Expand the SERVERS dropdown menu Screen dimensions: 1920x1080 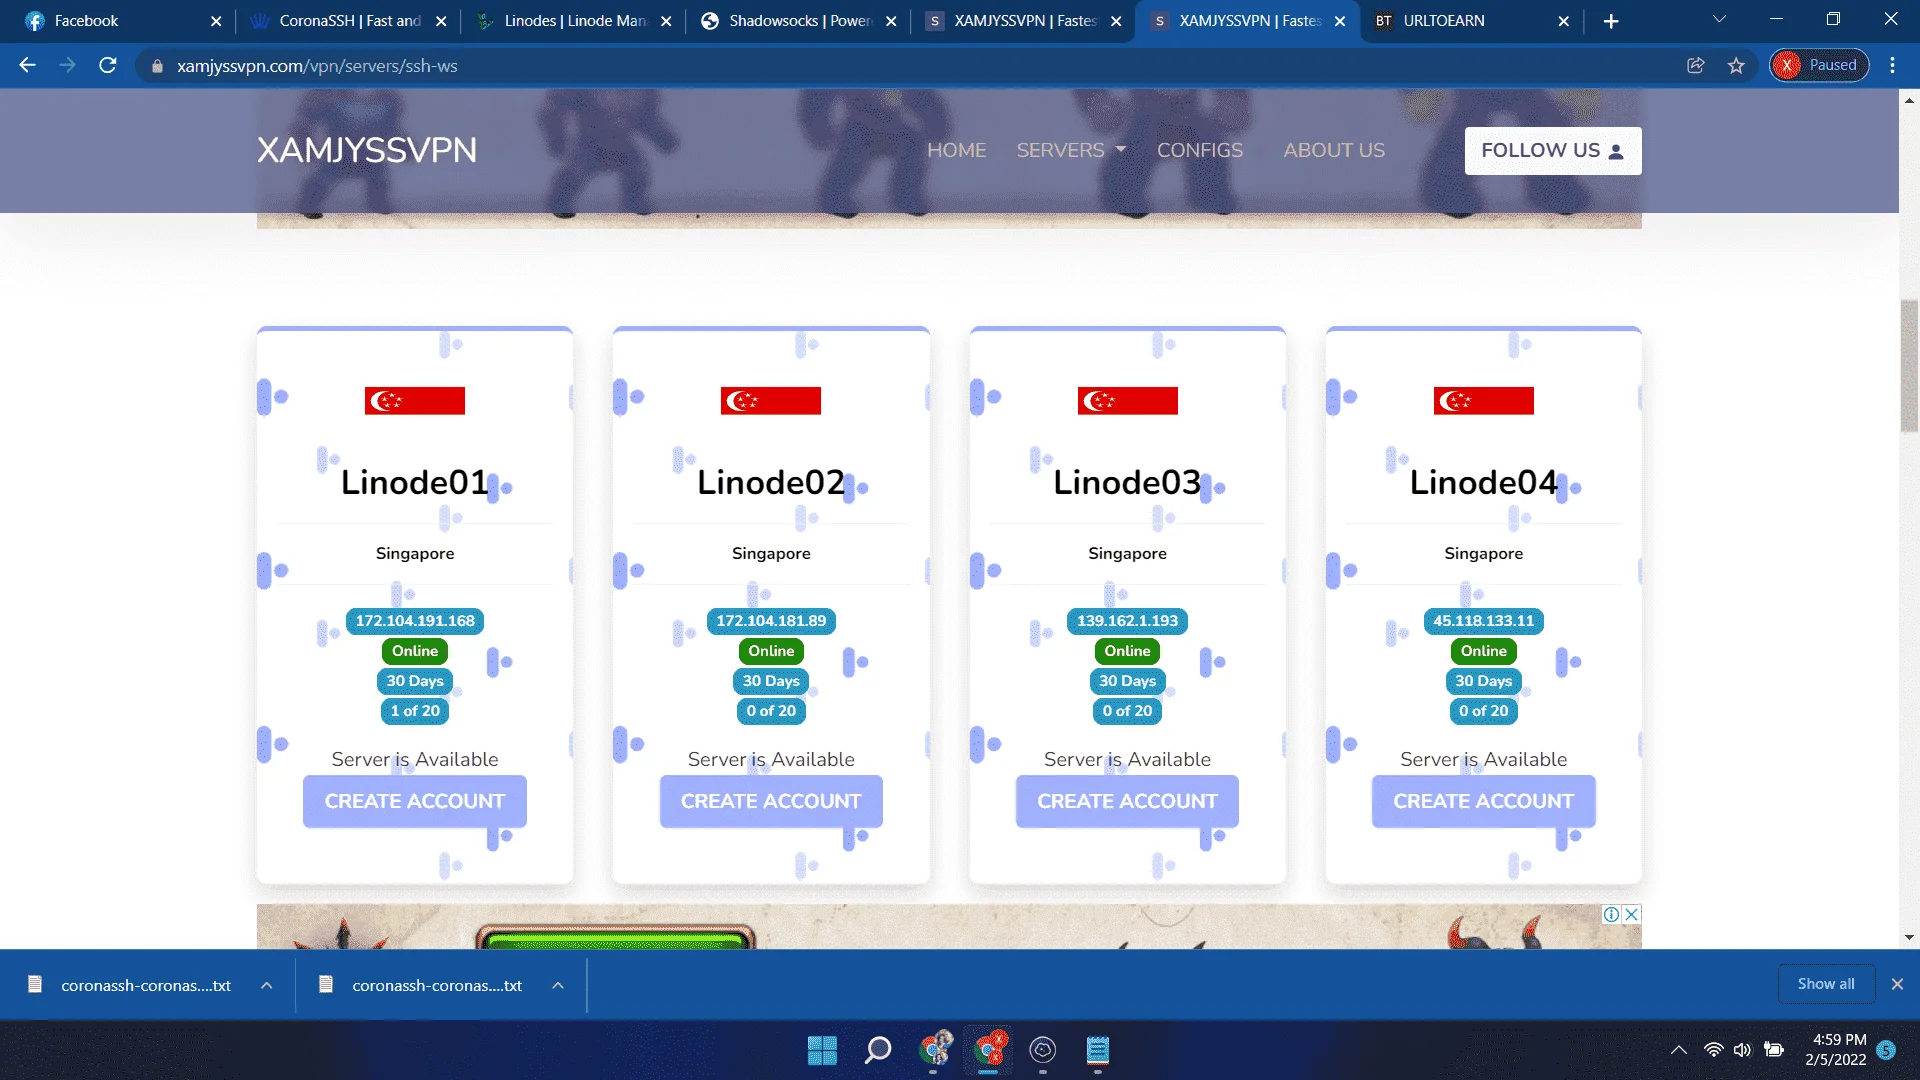(x=1071, y=150)
